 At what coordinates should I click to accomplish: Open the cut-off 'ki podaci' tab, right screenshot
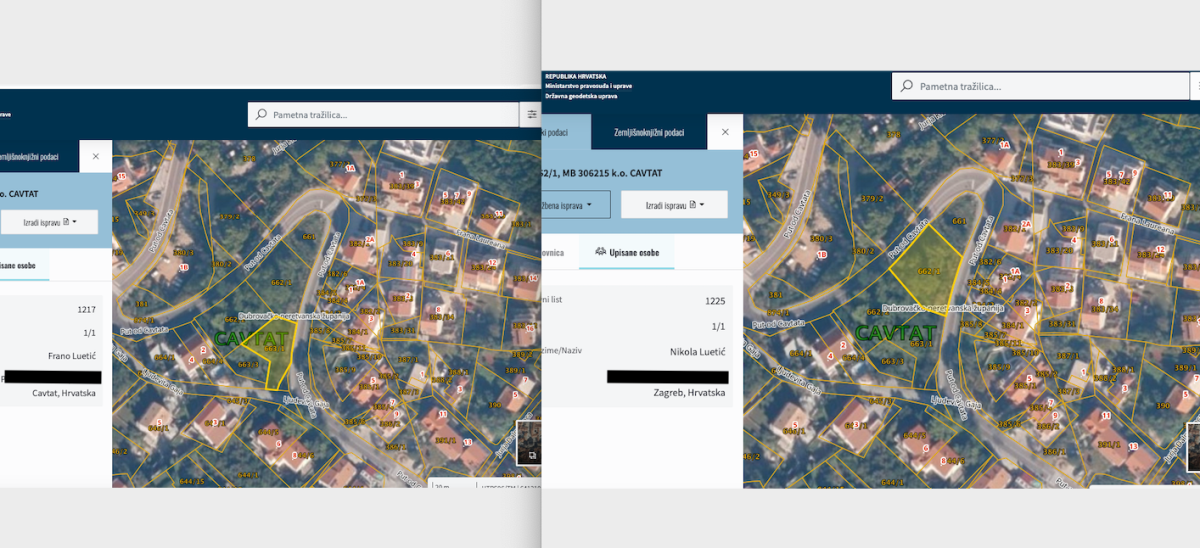565,132
